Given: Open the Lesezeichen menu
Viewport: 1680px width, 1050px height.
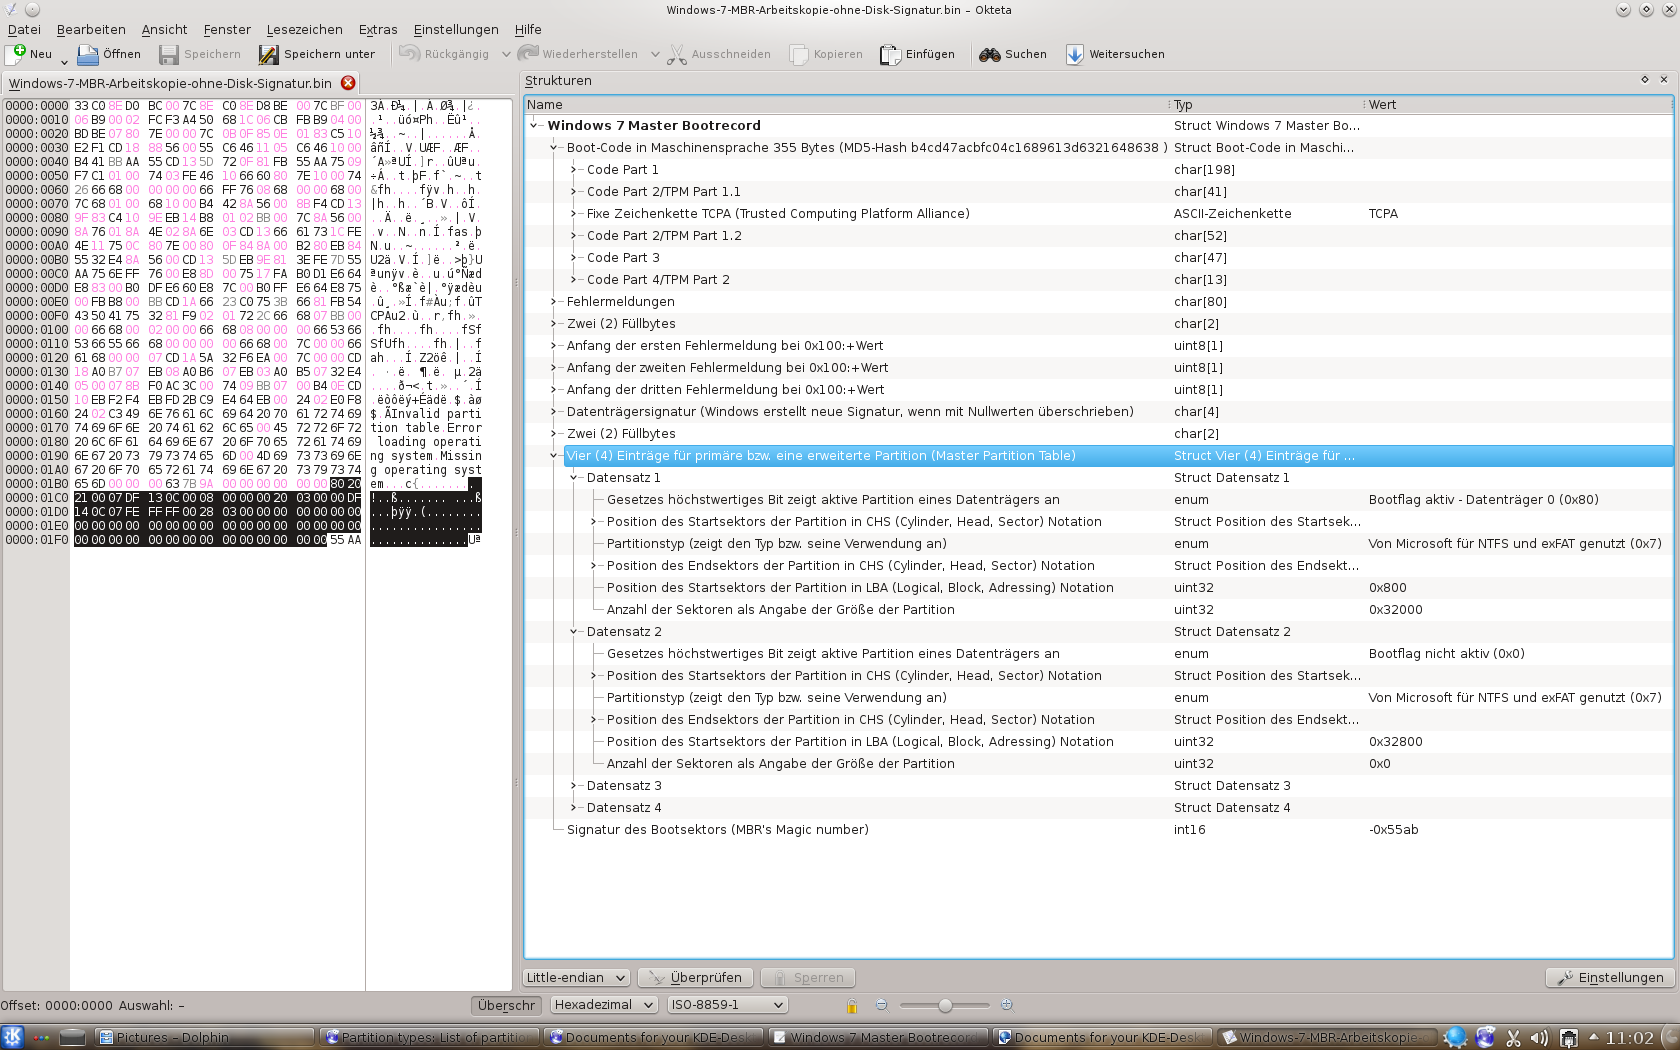Looking at the screenshot, I should [x=304, y=30].
